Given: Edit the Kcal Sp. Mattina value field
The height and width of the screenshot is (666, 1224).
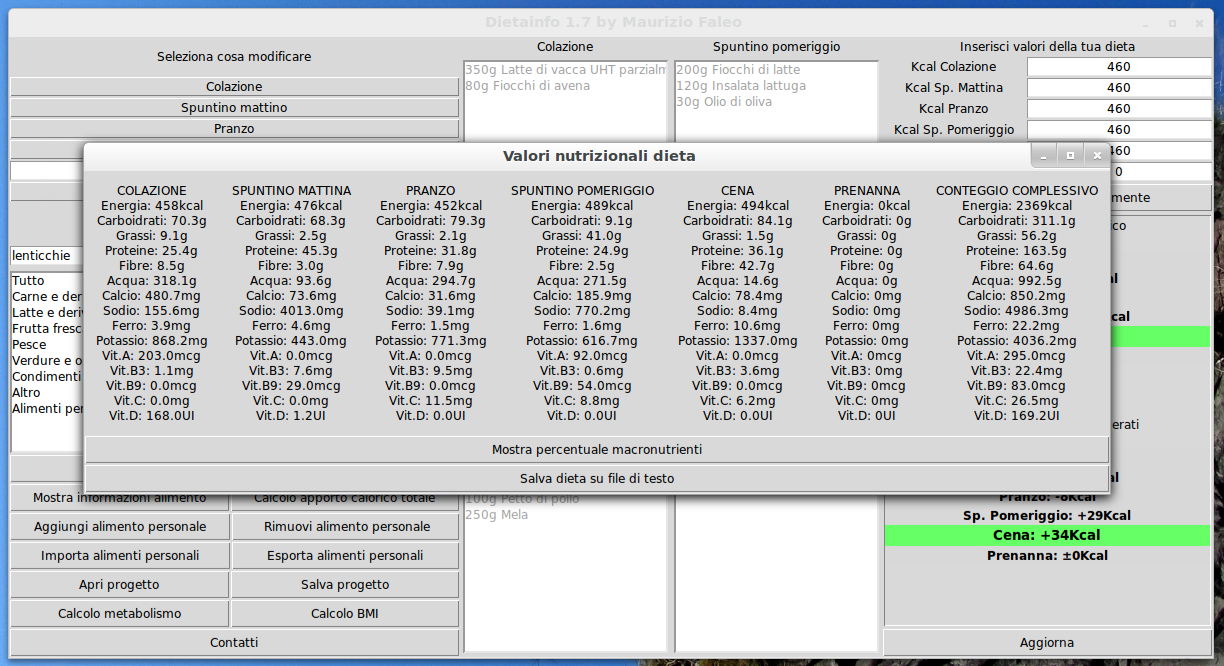Looking at the screenshot, I should pos(1118,88).
